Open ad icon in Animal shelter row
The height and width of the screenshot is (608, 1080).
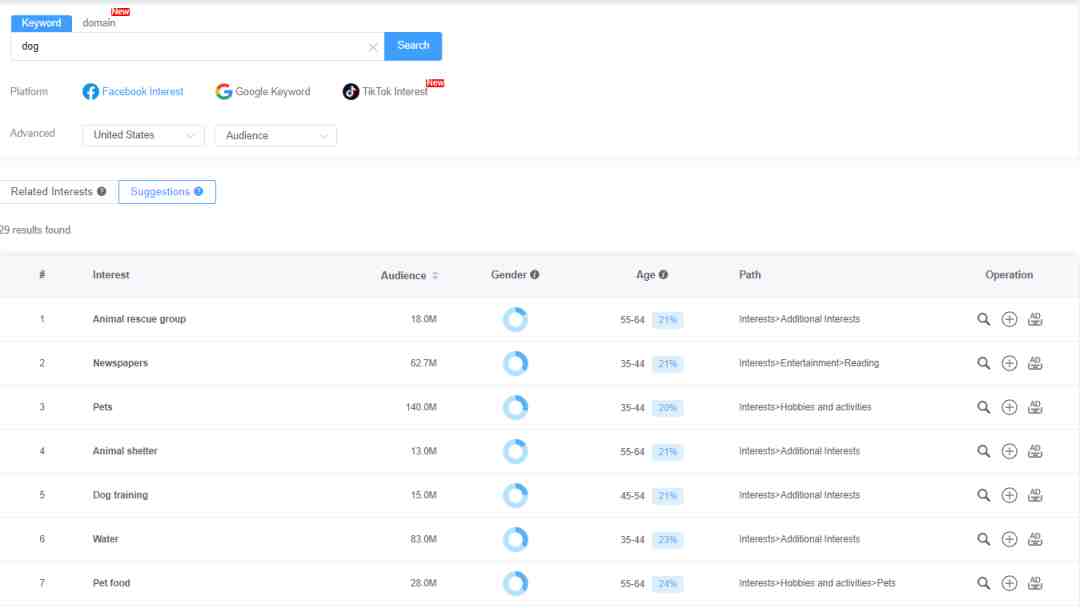pyautogui.click(x=1035, y=452)
